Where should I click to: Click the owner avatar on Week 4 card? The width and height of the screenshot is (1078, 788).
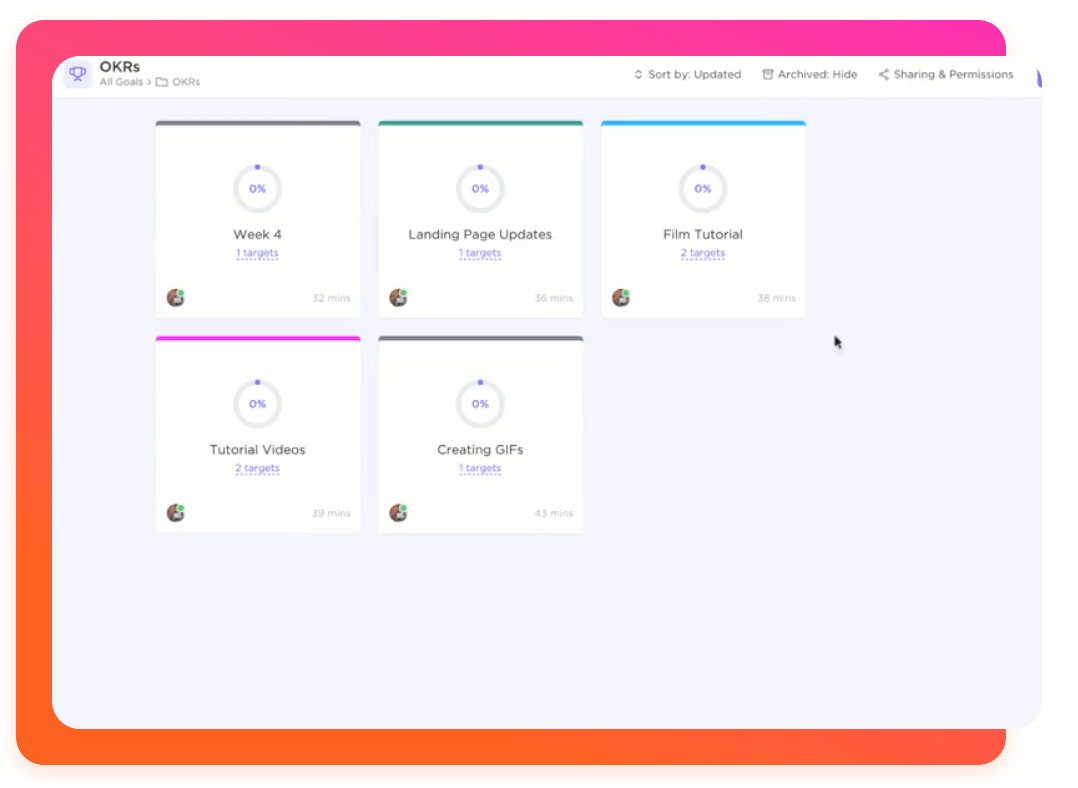tap(176, 298)
